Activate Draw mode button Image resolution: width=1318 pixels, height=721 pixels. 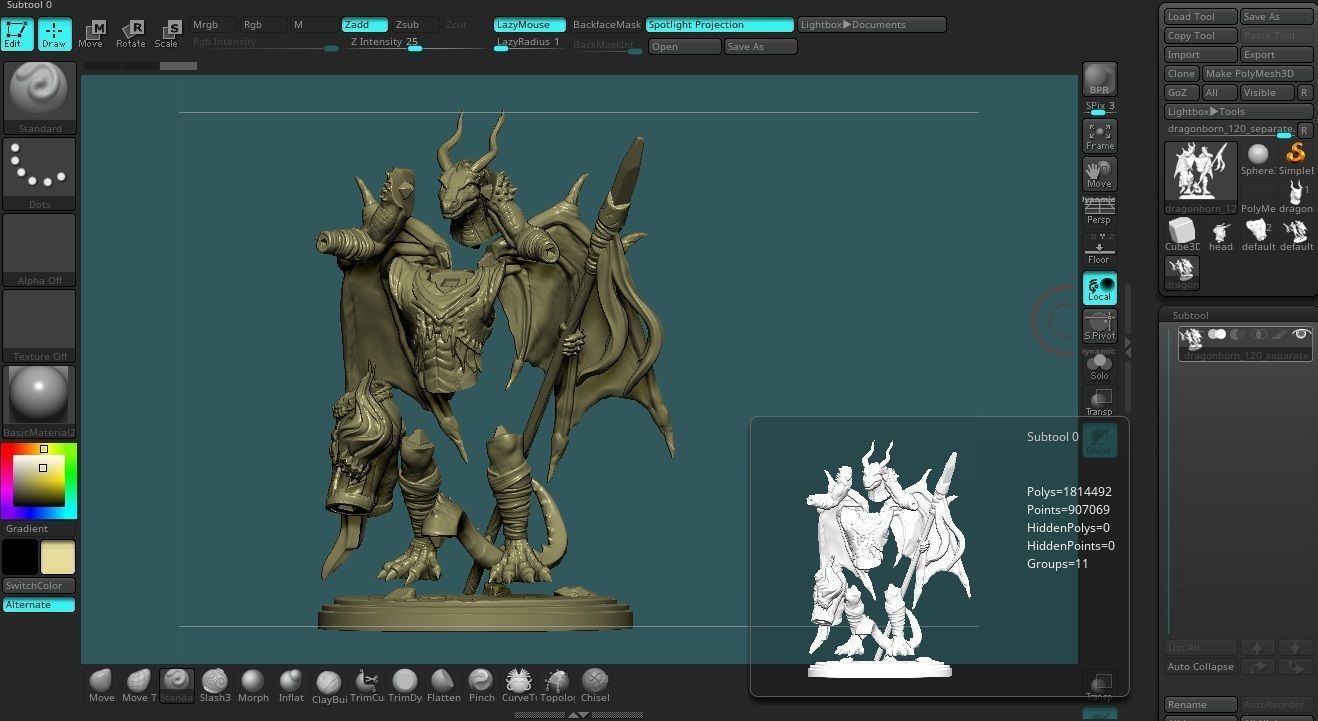pyautogui.click(x=54, y=34)
